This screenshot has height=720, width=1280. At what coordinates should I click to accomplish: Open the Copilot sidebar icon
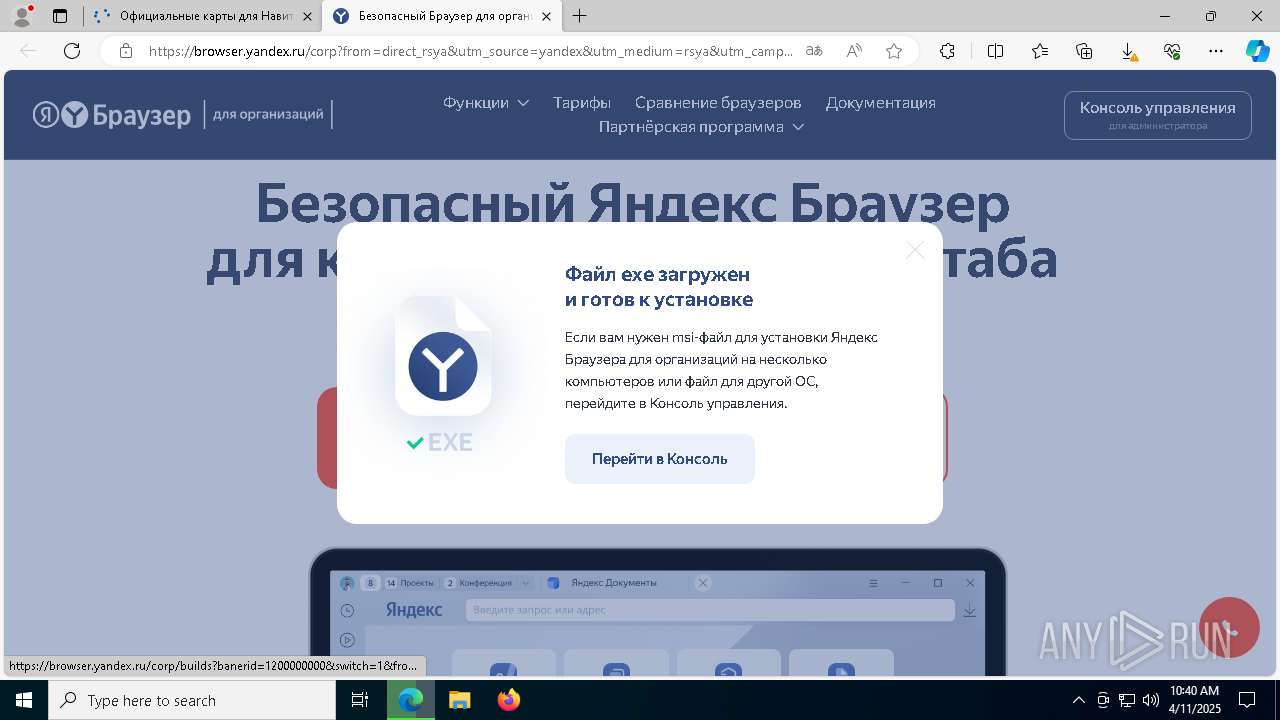pyautogui.click(x=1257, y=51)
